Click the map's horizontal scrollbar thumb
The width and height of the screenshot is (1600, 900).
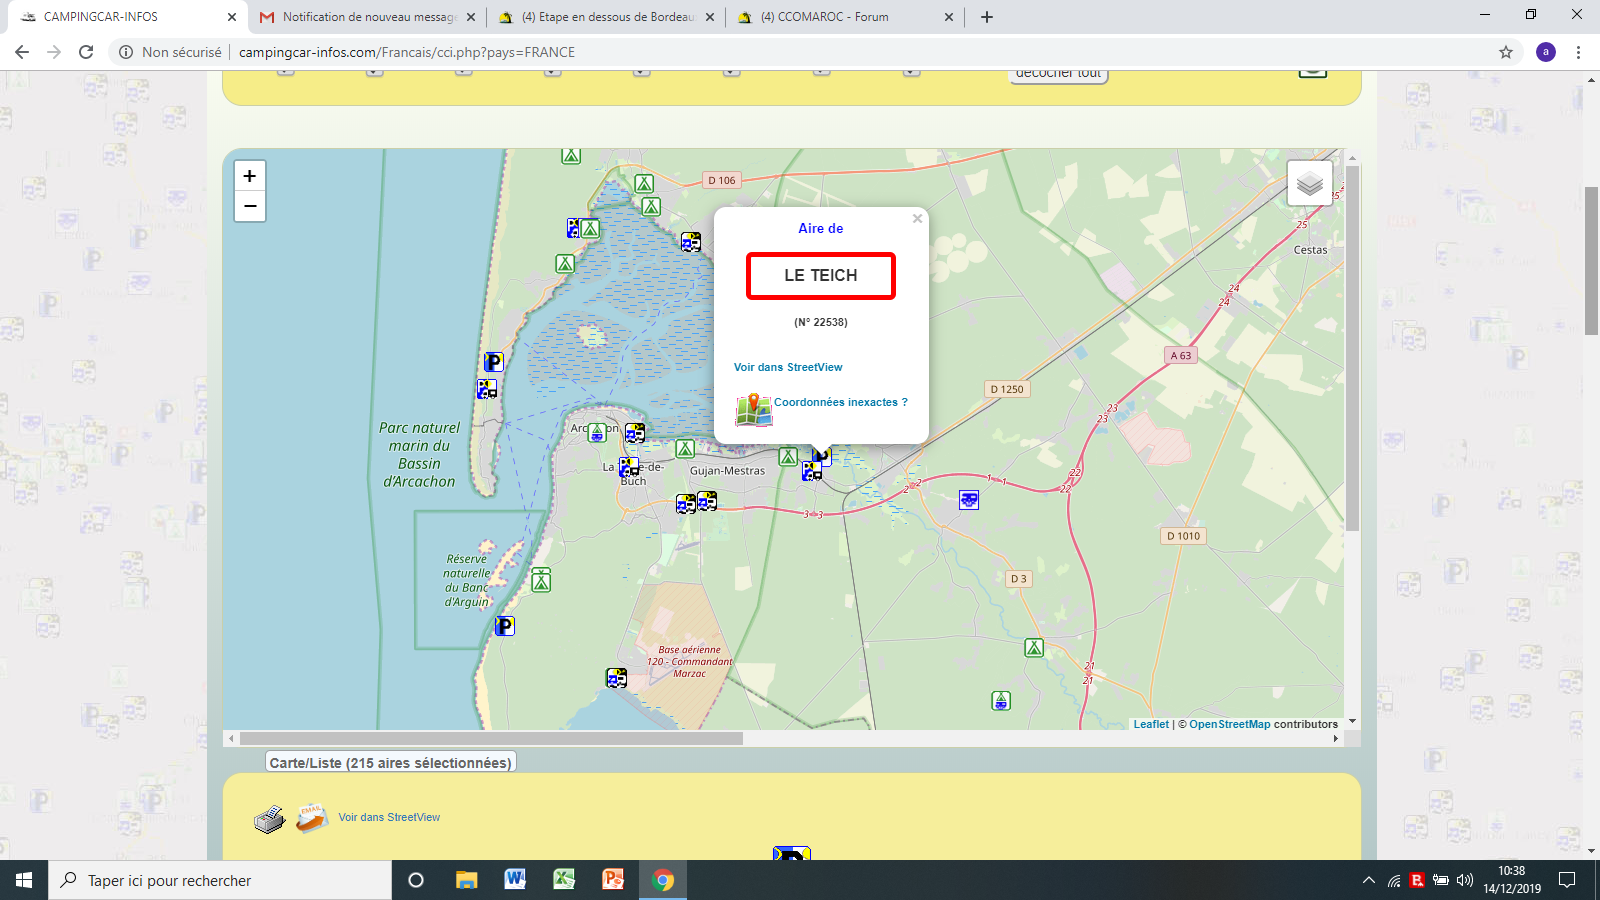(491, 739)
